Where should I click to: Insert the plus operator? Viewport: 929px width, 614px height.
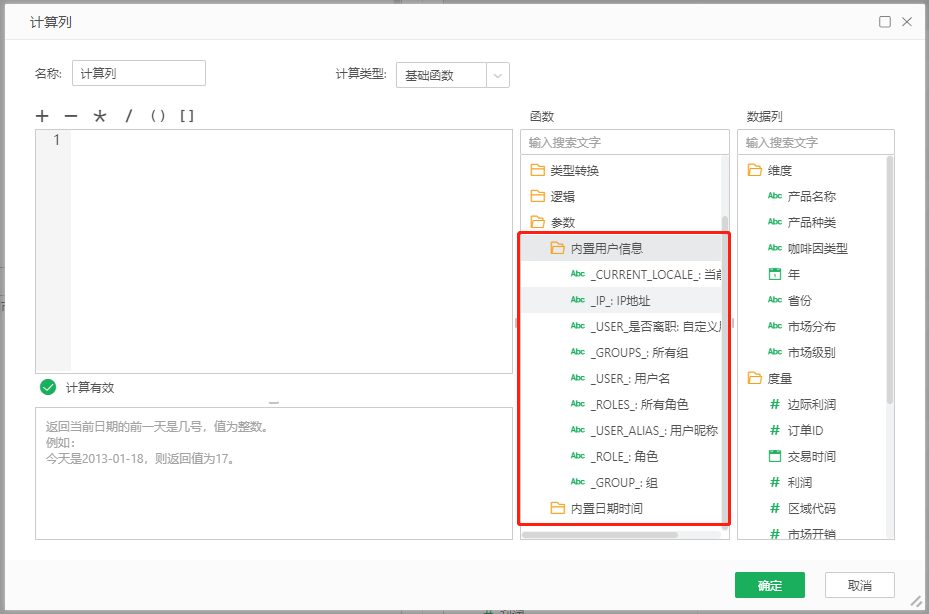[41, 116]
